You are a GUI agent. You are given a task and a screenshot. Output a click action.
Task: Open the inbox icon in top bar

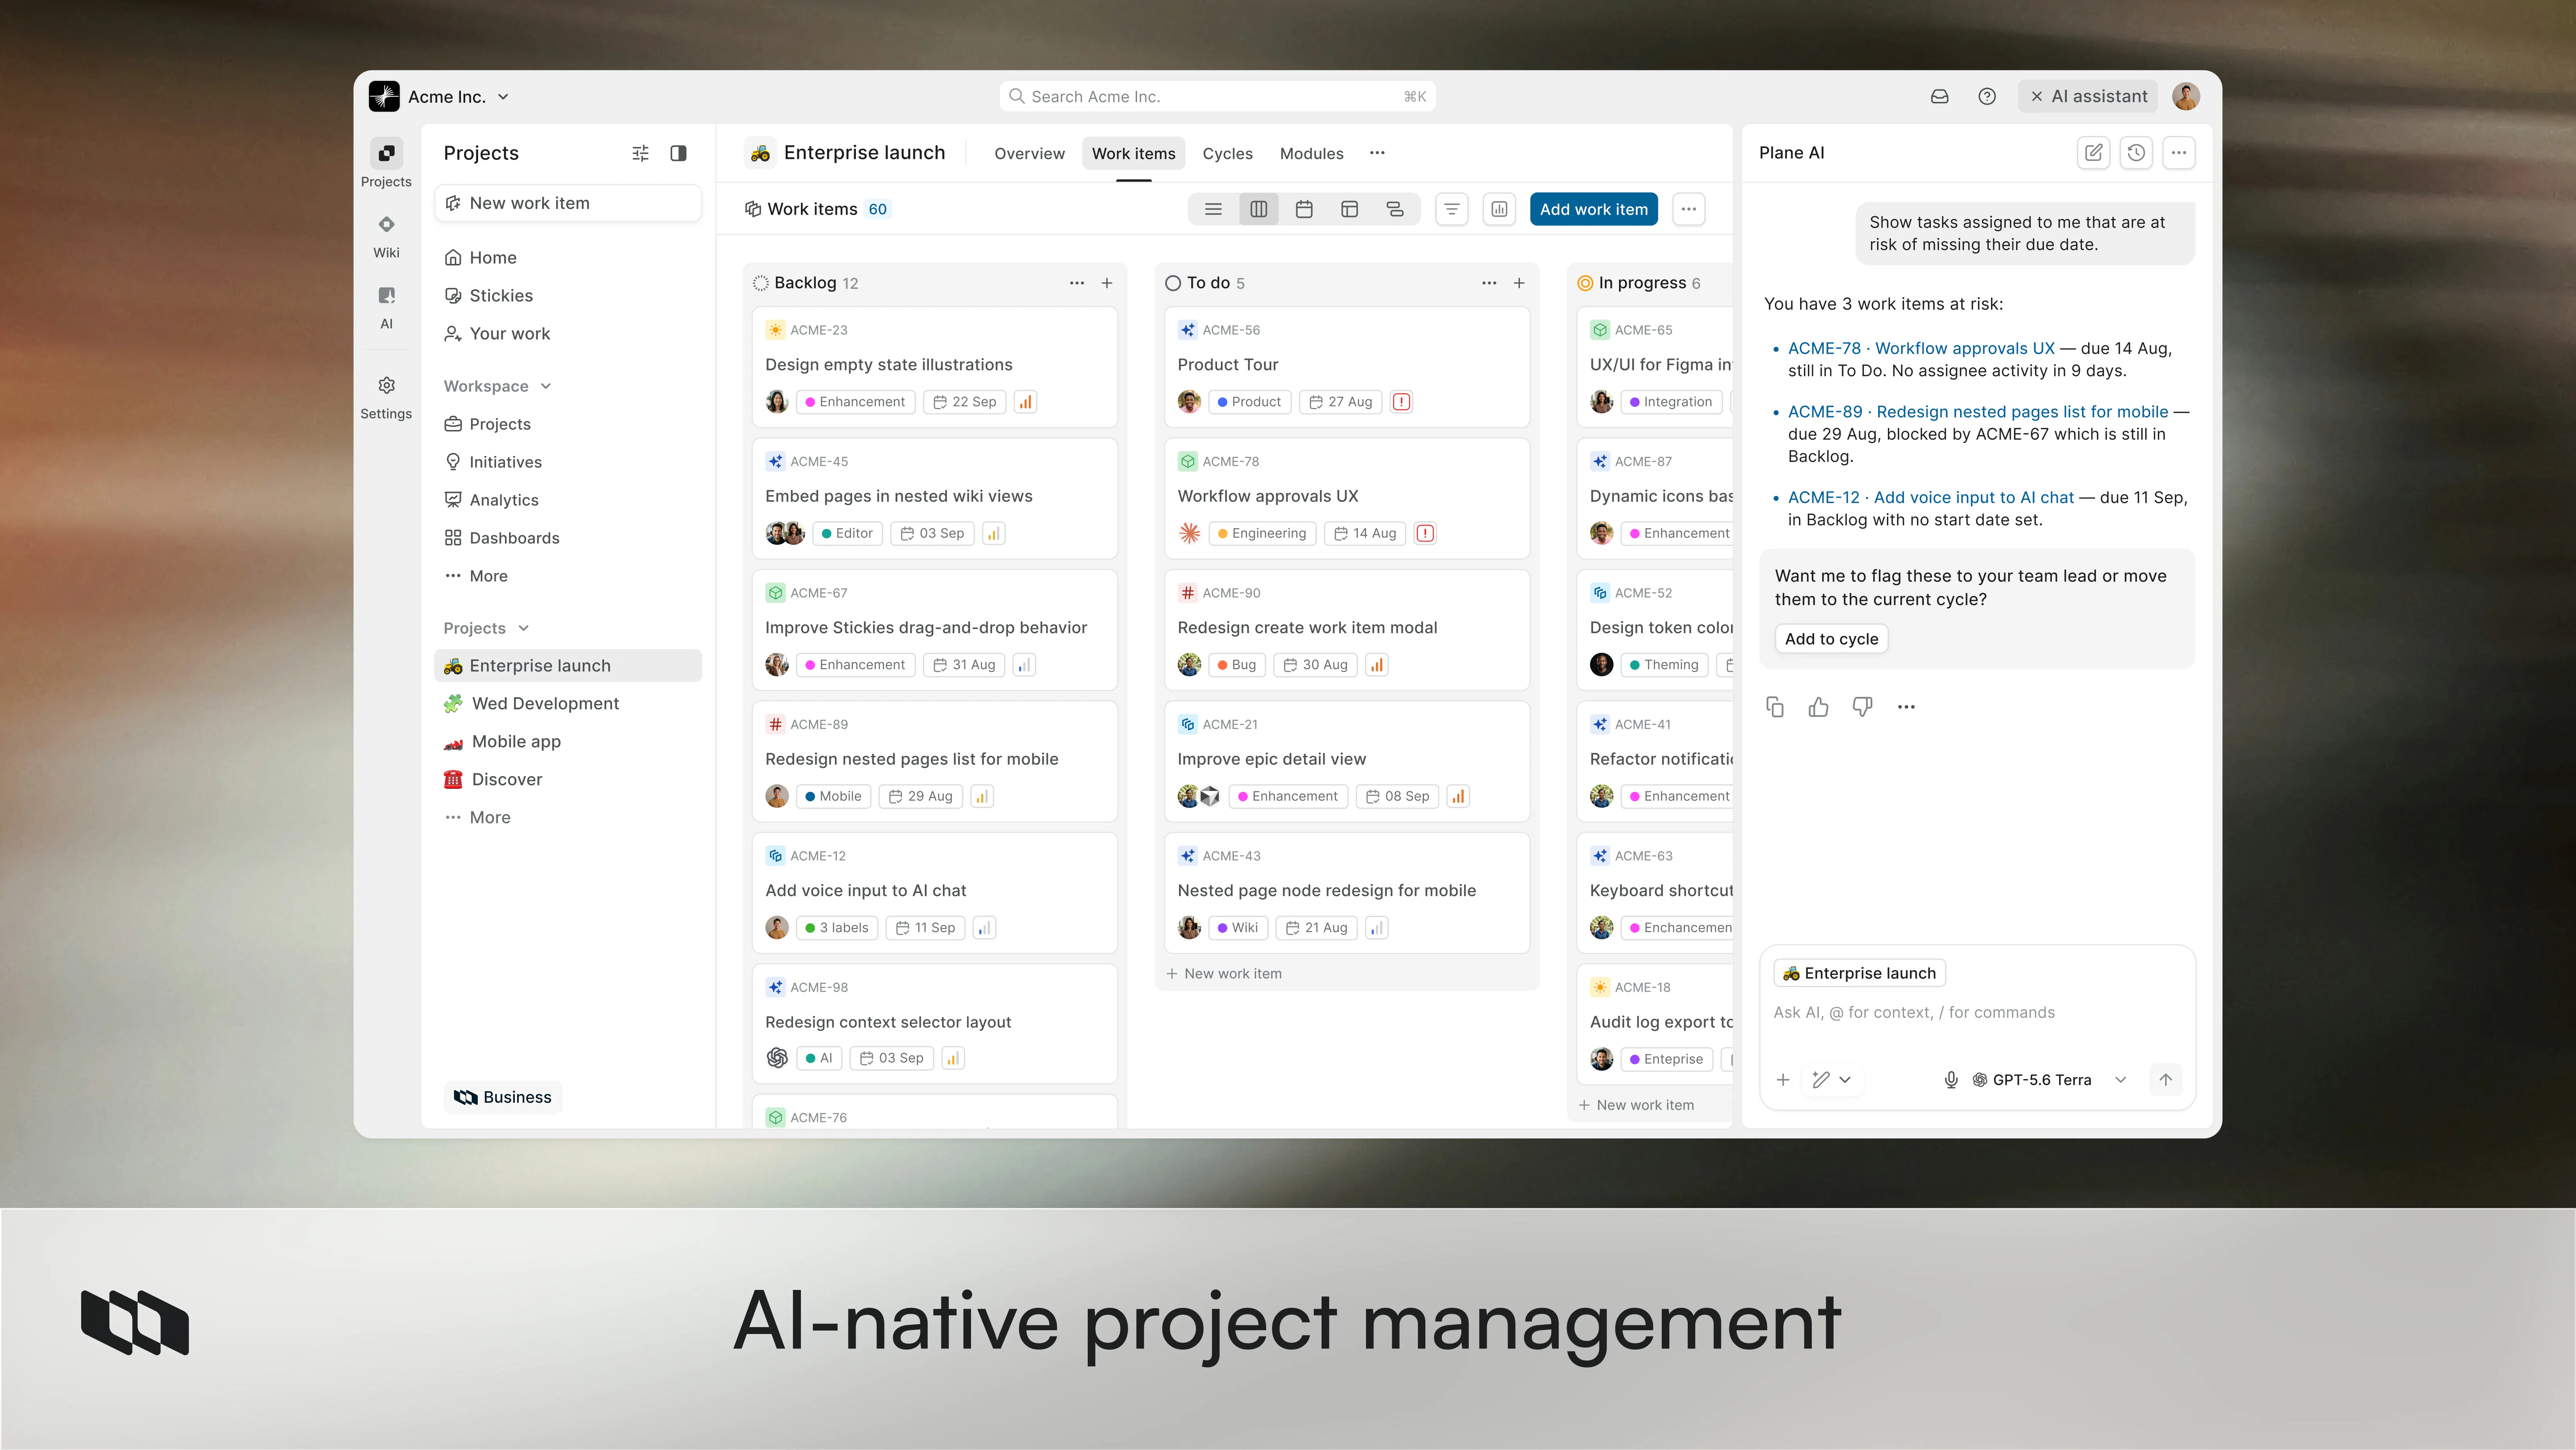(1939, 96)
